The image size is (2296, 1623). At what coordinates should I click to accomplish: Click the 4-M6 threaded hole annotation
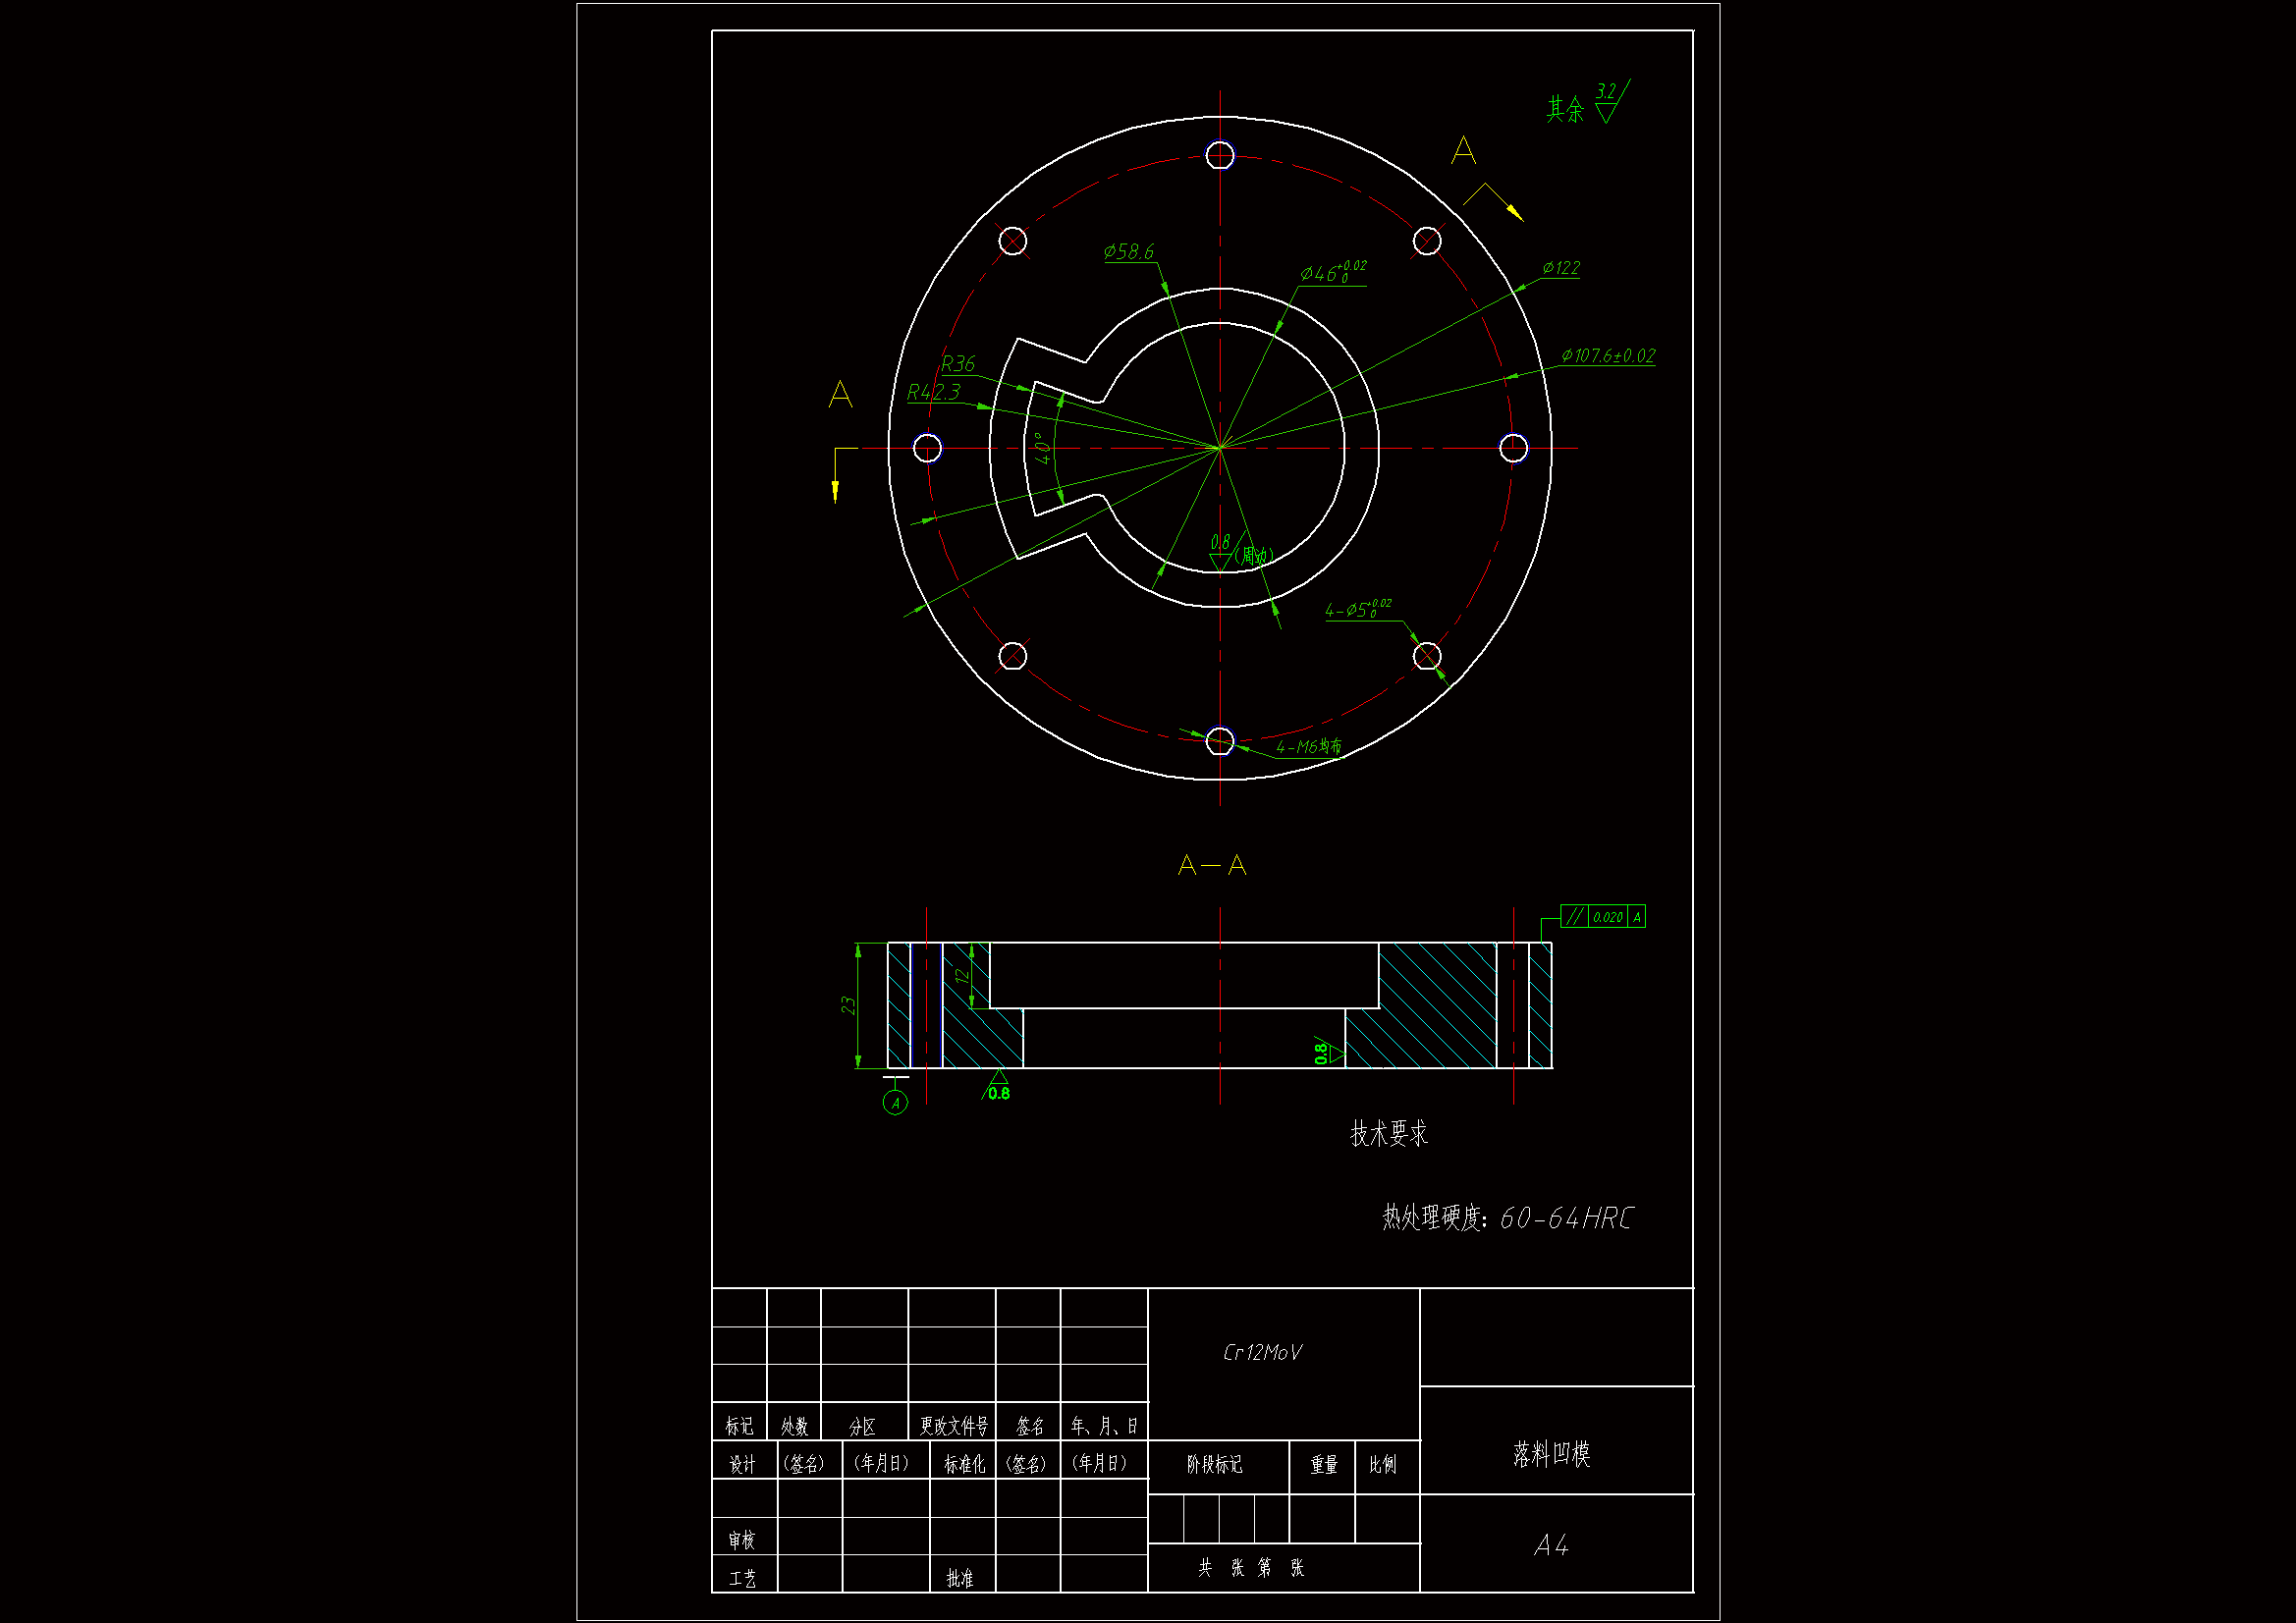coord(1308,747)
